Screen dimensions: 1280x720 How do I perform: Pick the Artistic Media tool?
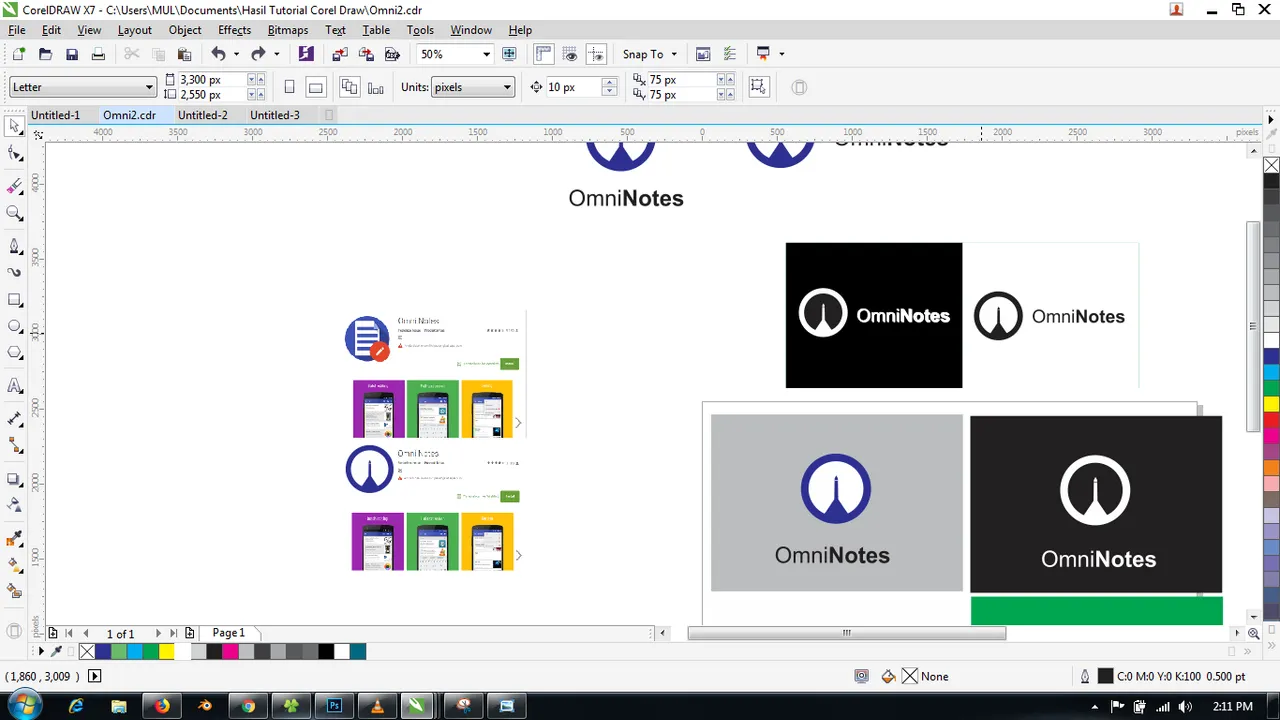[x=14, y=272]
